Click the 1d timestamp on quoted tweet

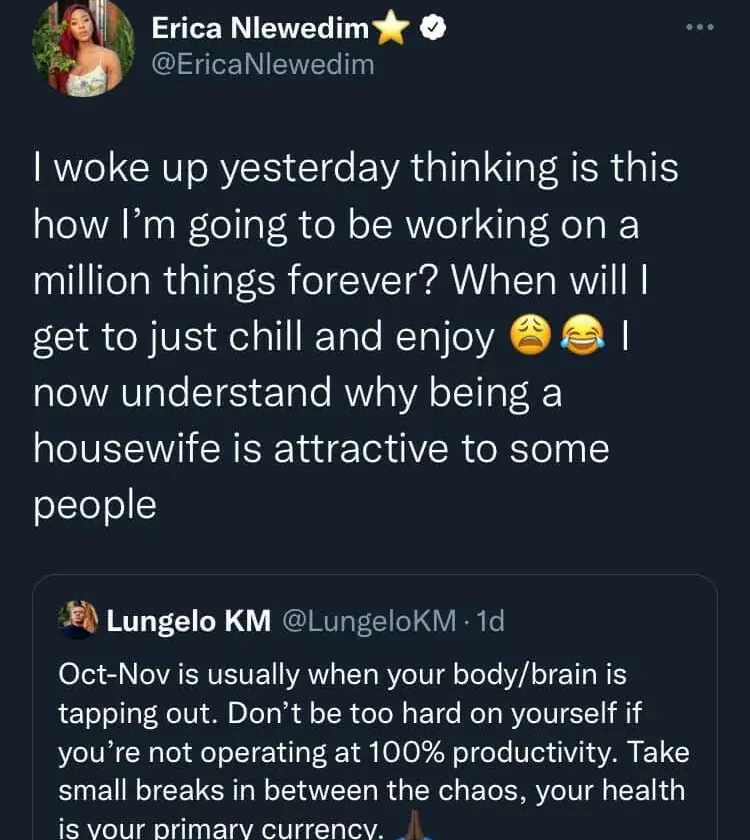click(492, 622)
